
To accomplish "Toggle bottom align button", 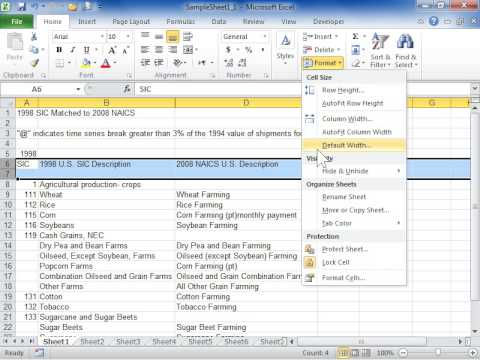I will click(x=172, y=37).
